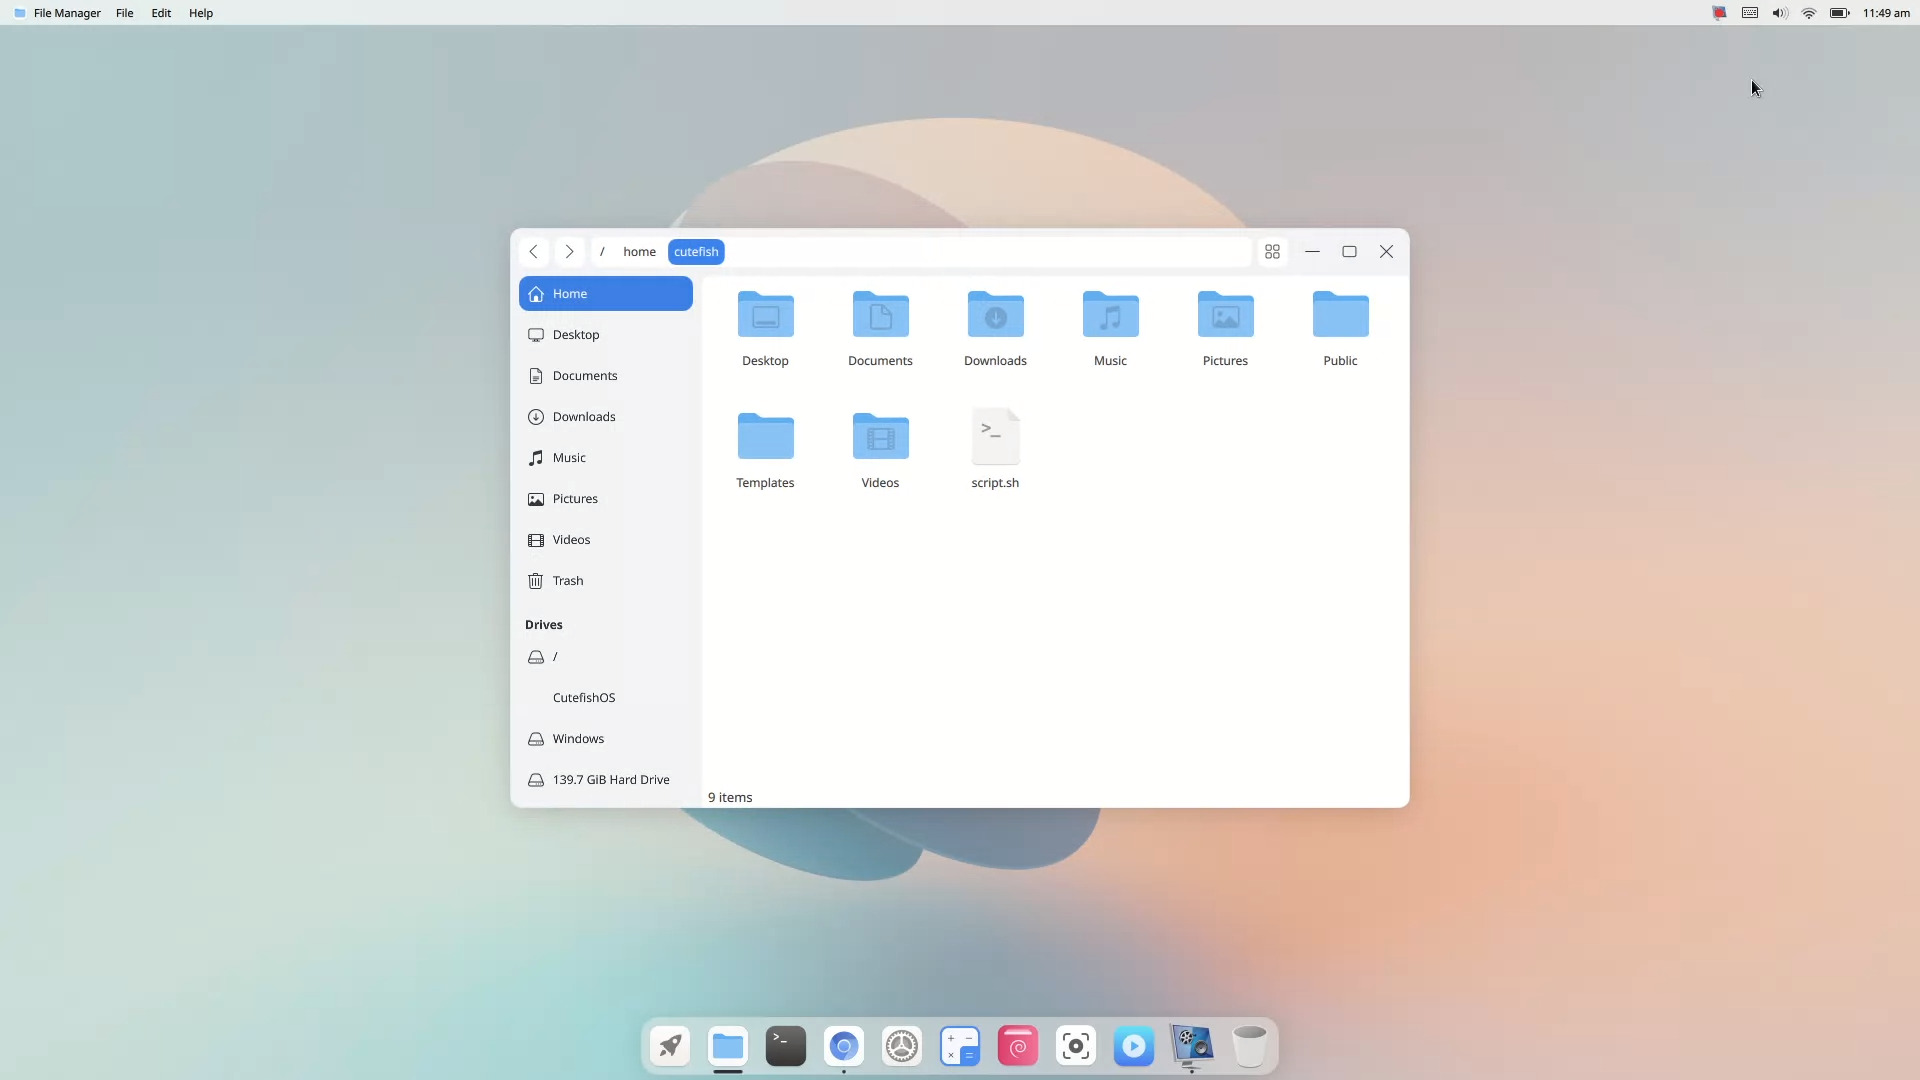The image size is (1920, 1080).
Task: Open the Help menu
Action: point(200,13)
